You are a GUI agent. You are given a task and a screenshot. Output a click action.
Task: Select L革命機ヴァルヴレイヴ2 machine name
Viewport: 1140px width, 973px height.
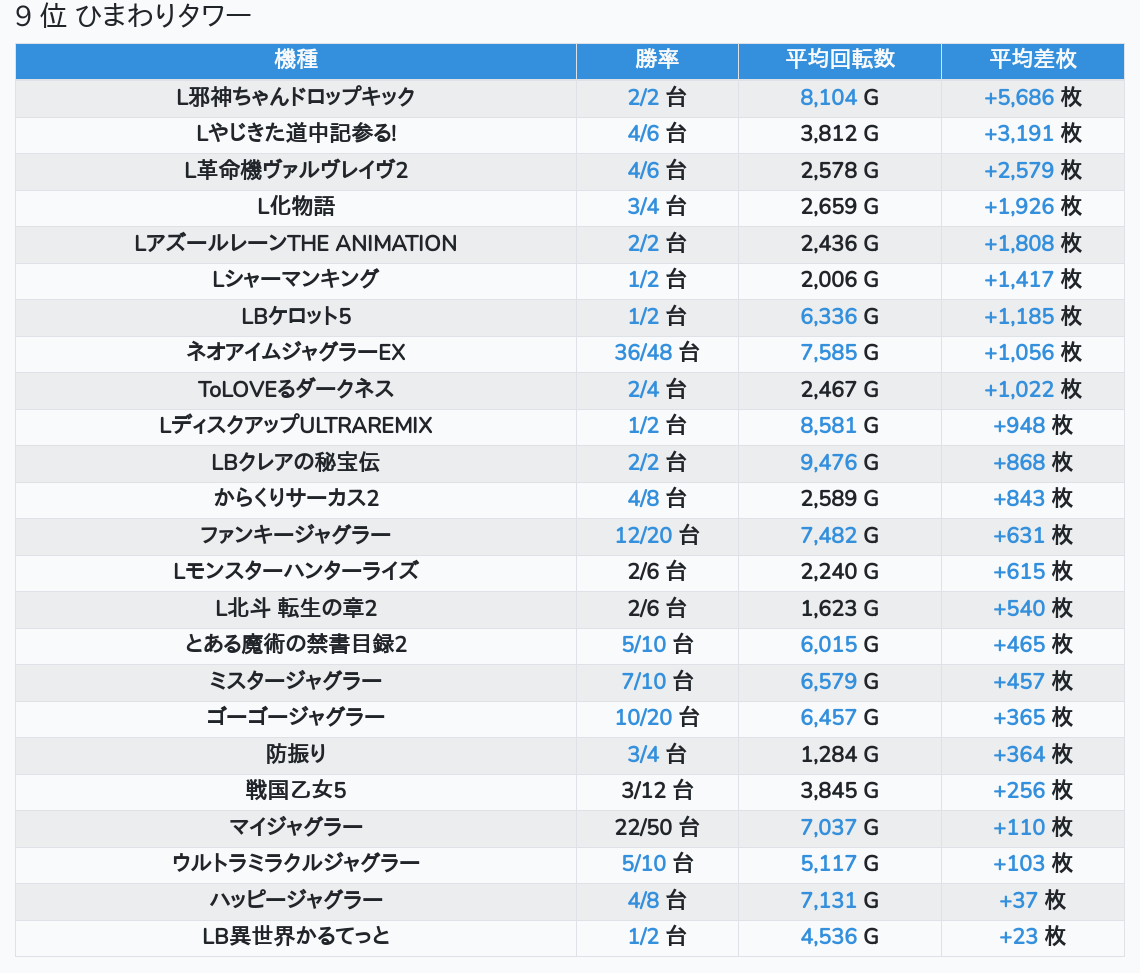click(296, 170)
